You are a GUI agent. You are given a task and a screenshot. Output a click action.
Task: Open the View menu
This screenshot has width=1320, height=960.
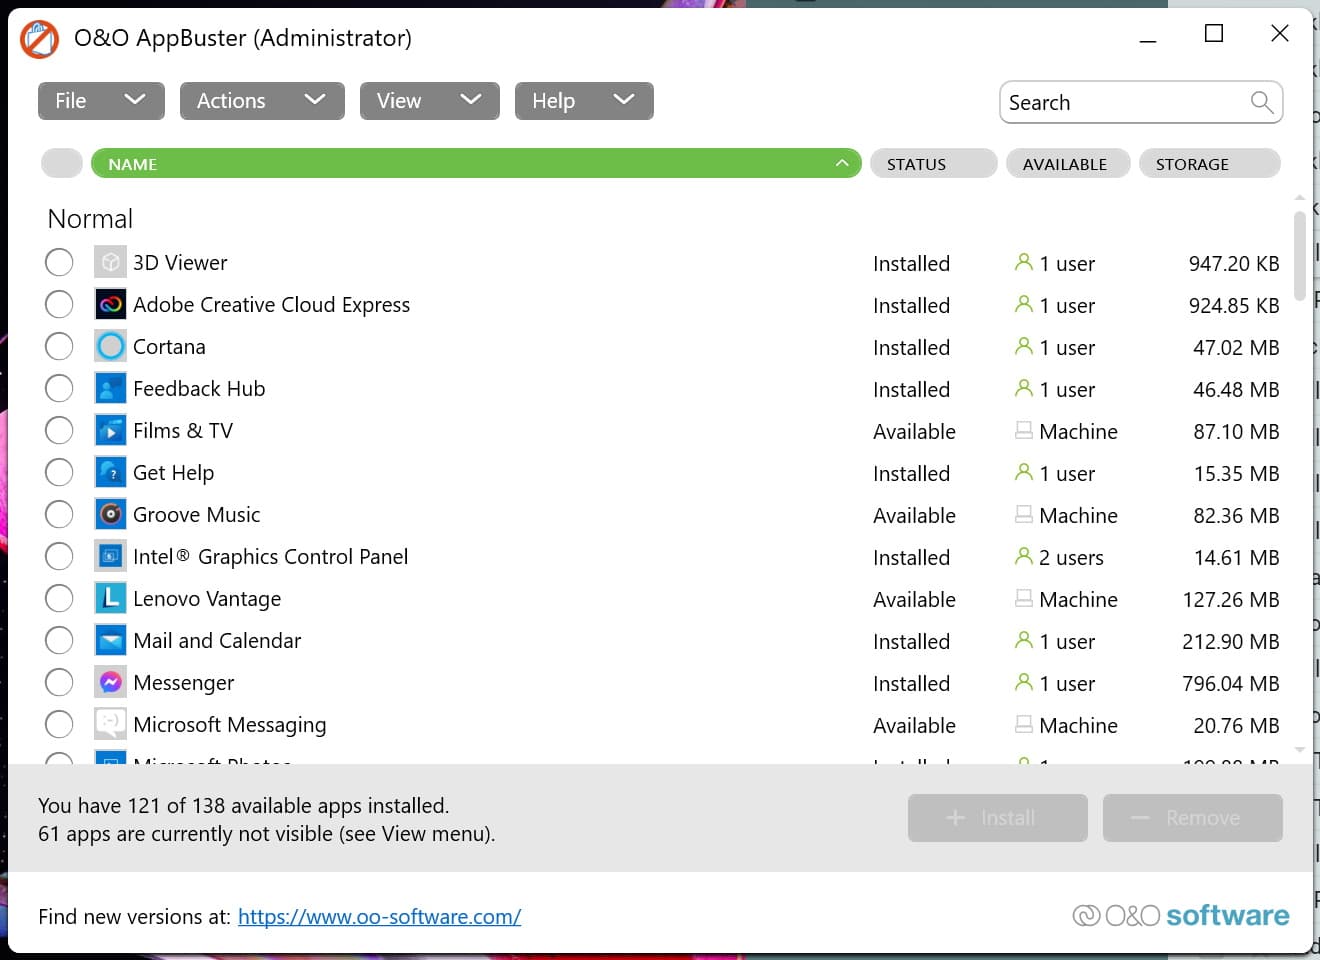coord(429,100)
